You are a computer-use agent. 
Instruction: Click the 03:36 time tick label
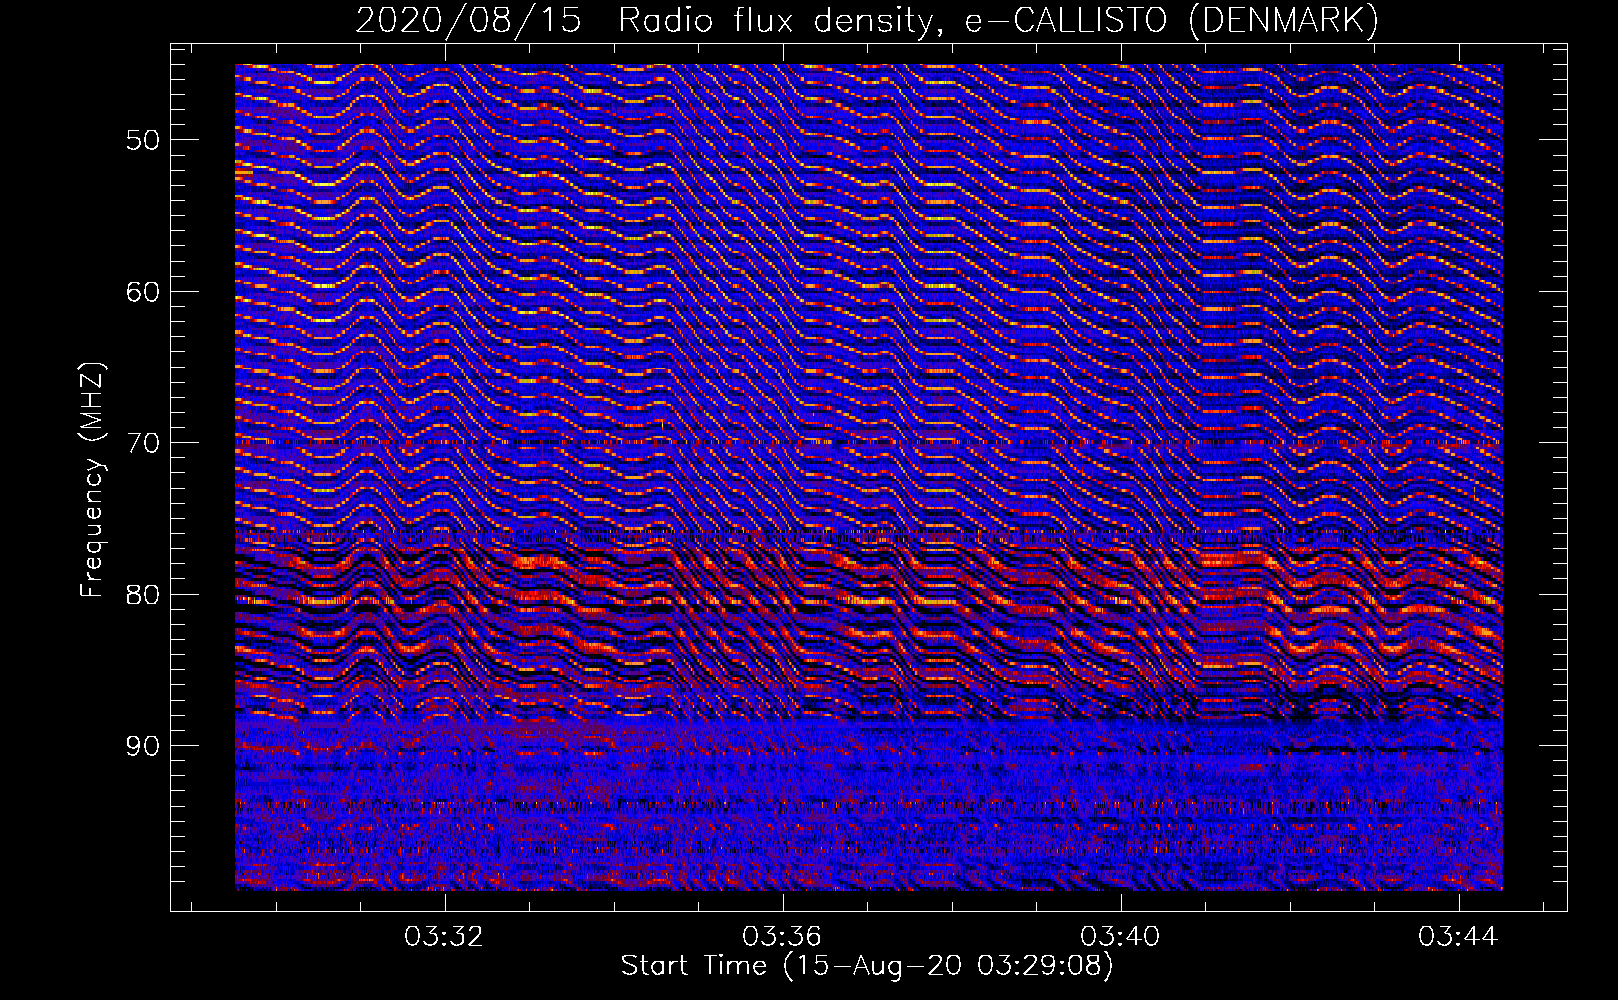pyautogui.click(x=782, y=936)
